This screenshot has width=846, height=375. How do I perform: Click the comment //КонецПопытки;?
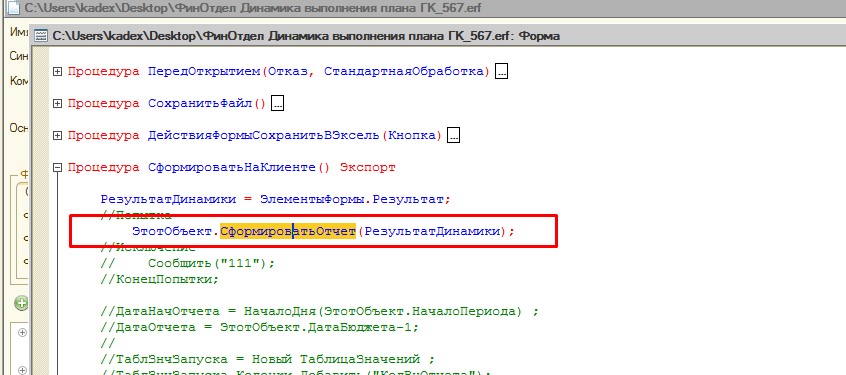[160, 280]
